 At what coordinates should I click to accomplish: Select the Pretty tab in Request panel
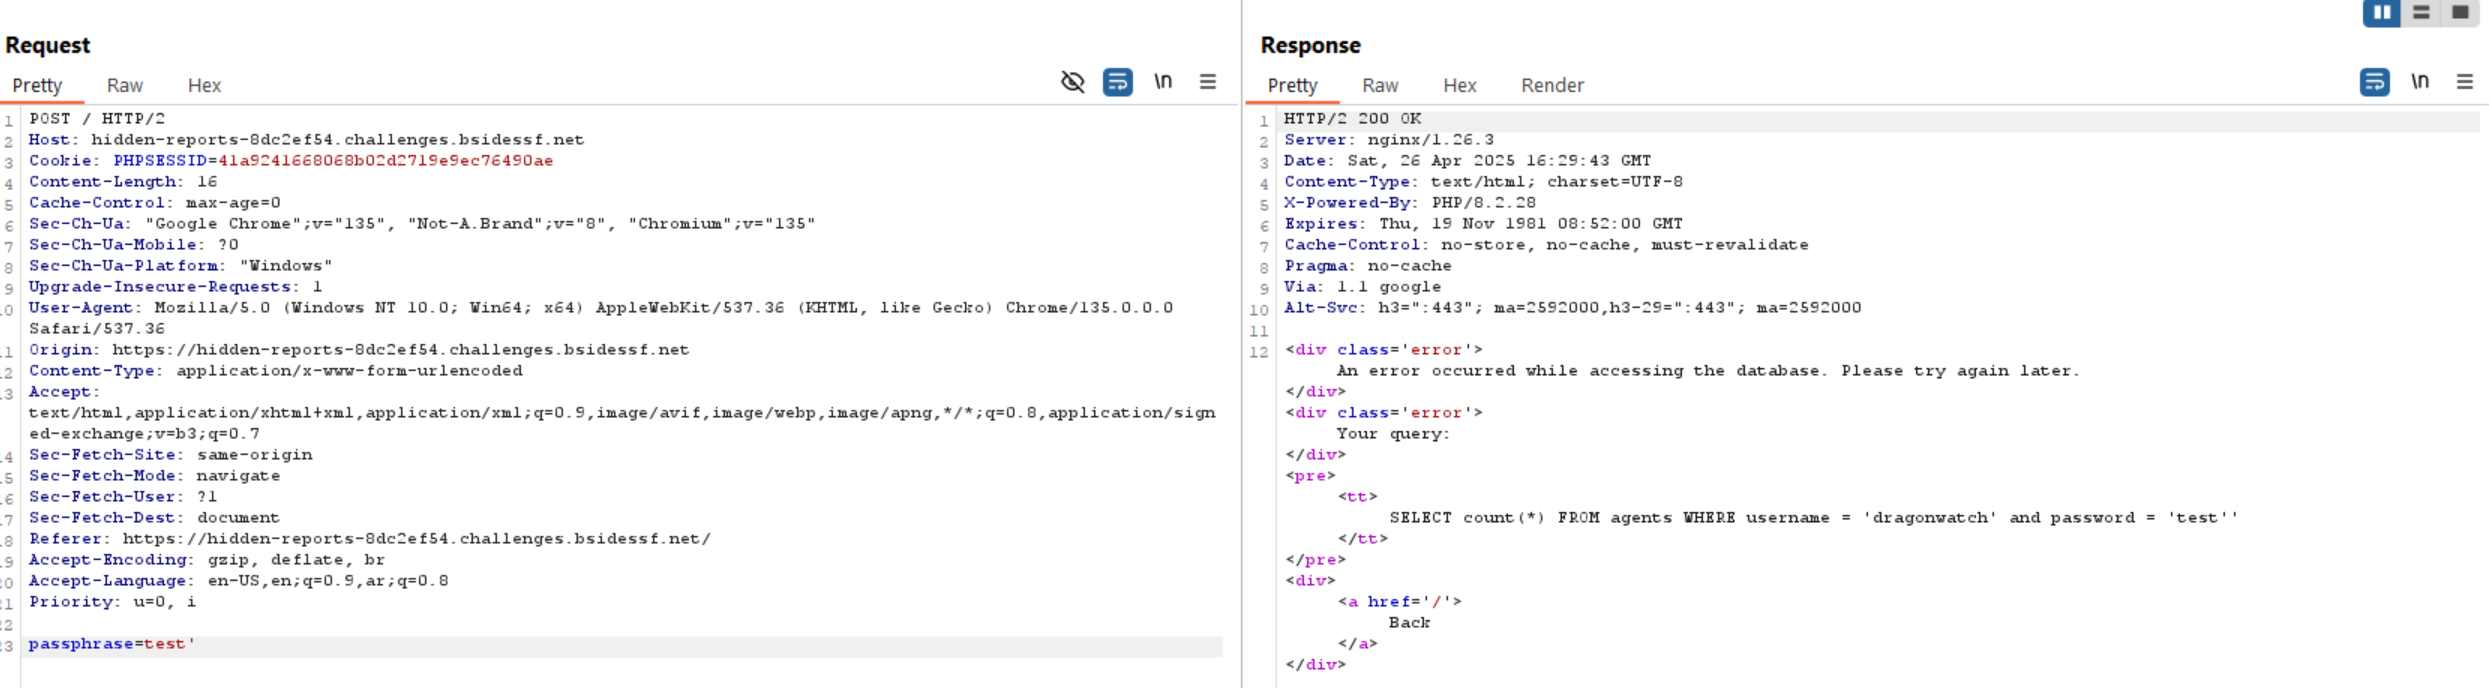37,86
